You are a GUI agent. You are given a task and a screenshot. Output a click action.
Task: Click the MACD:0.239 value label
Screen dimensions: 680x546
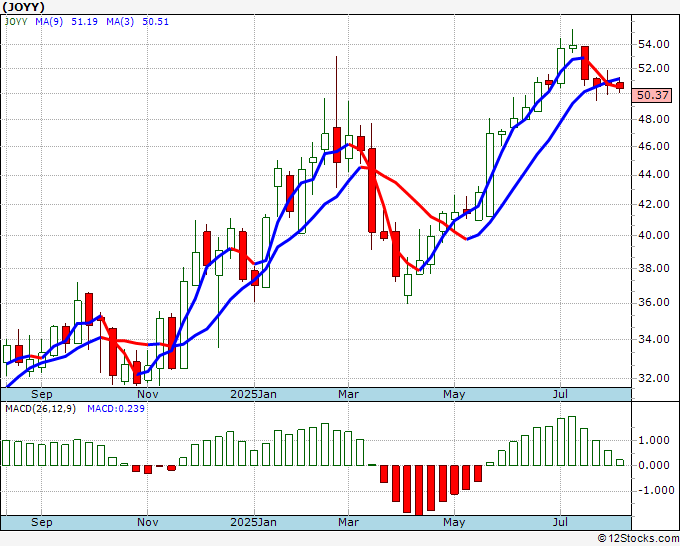click(116, 409)
